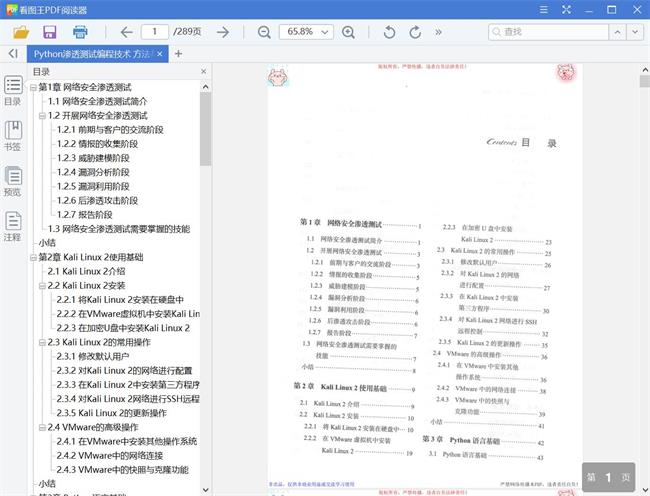This screenshot has width=650, height=496.
Task: Rotate the page clockwise
Action: tap(415, 32)
